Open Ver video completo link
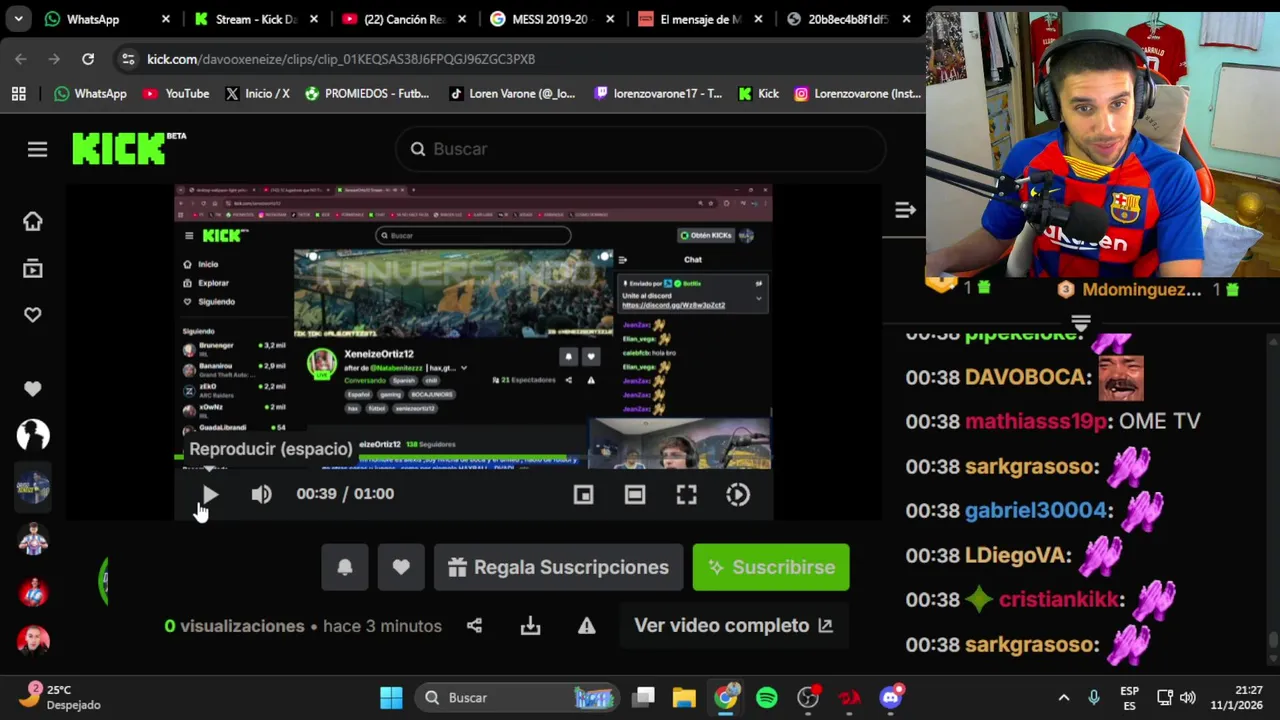The height and width of the screenshot is (720, 1280). click(733, 626)
